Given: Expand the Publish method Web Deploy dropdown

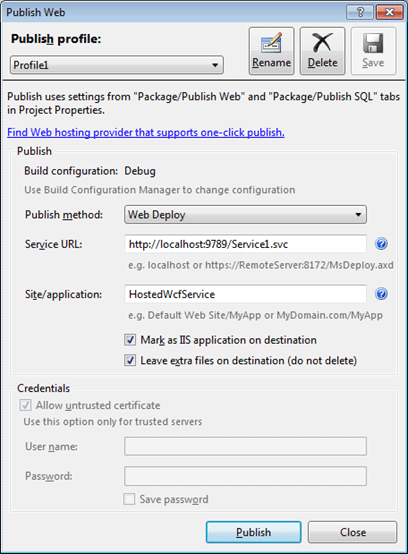Looking at the screenshot, I should pyautogui.click(x=246, y=214).
